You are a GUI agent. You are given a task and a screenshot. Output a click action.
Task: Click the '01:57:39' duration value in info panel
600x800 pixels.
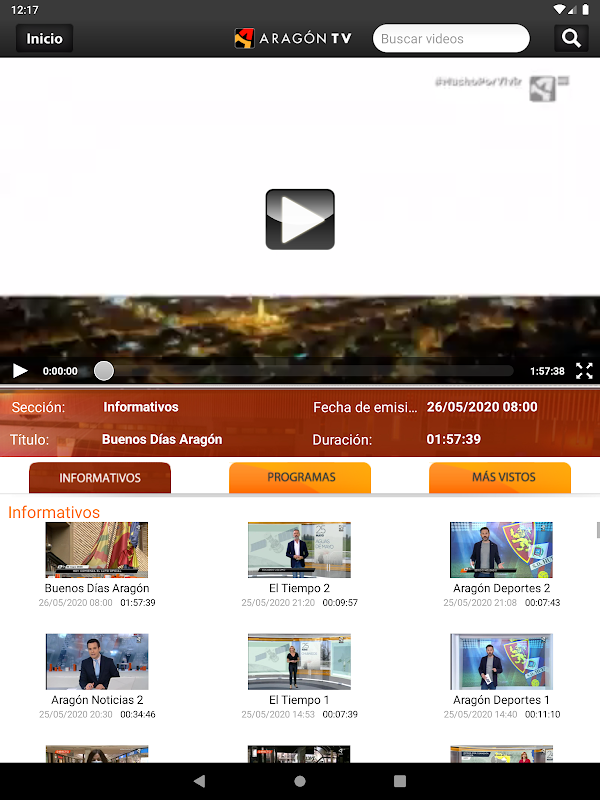pos(454,439)
